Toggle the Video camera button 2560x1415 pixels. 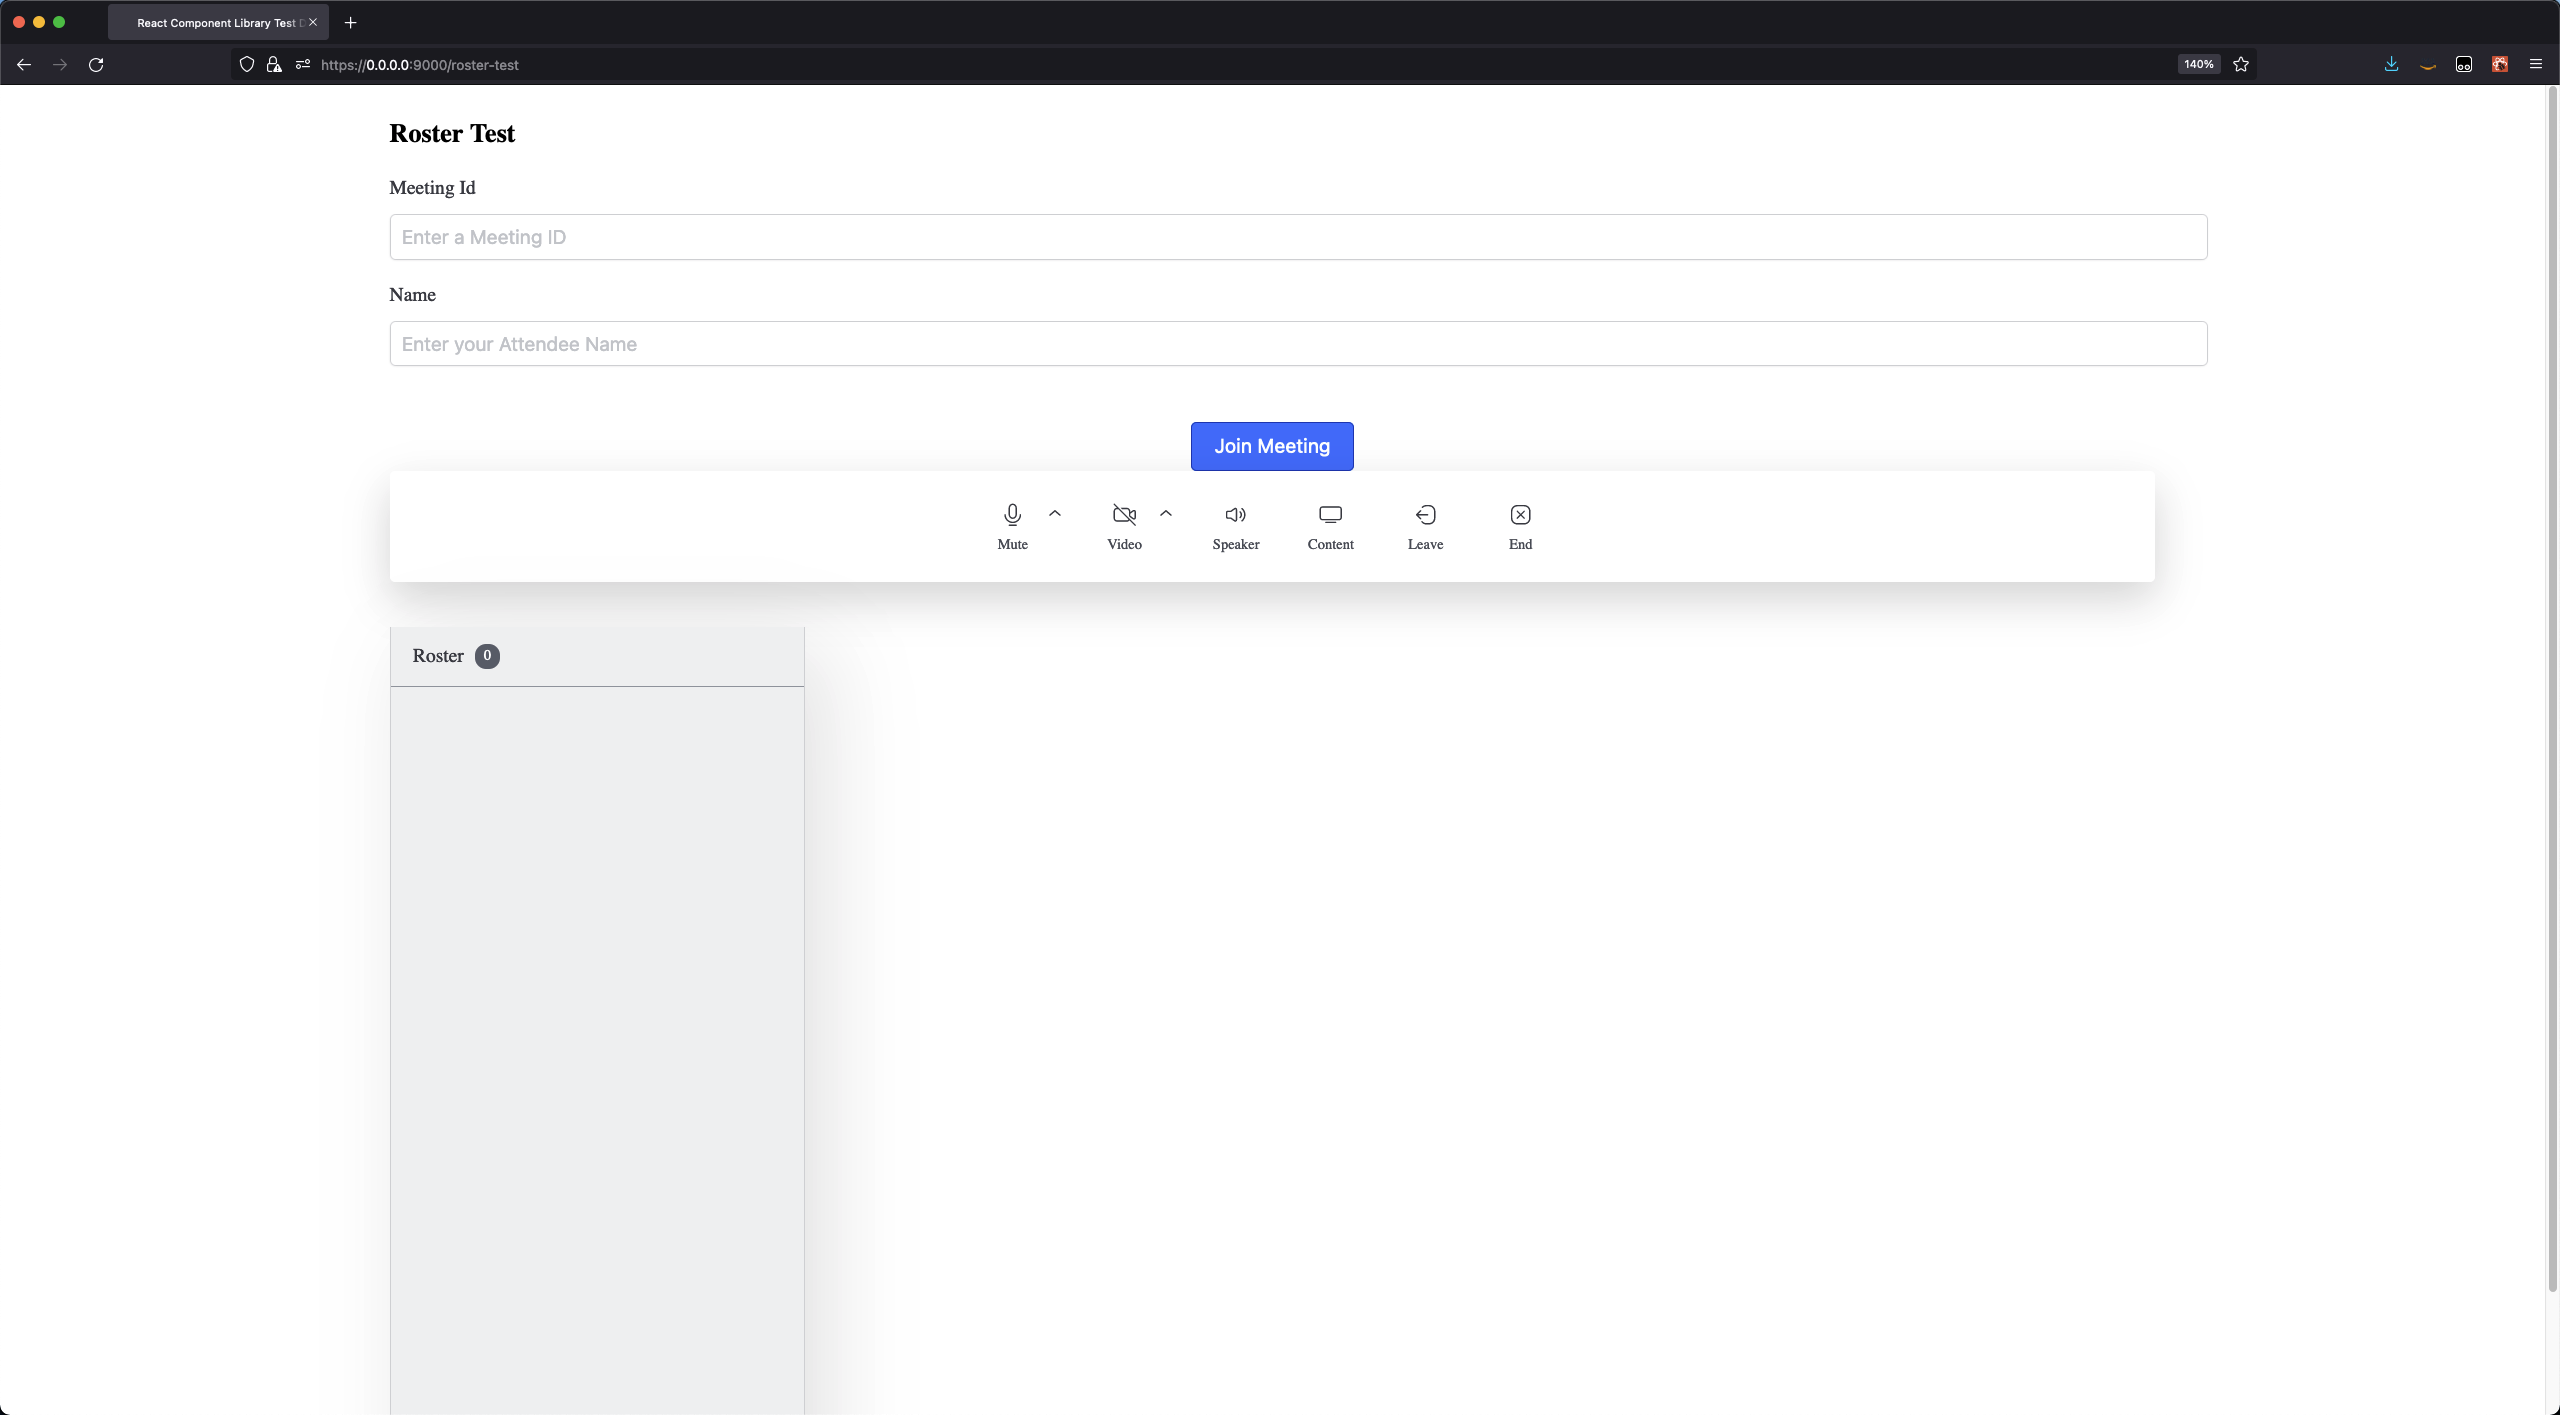pyautogui.click(x=1124, y=515)
